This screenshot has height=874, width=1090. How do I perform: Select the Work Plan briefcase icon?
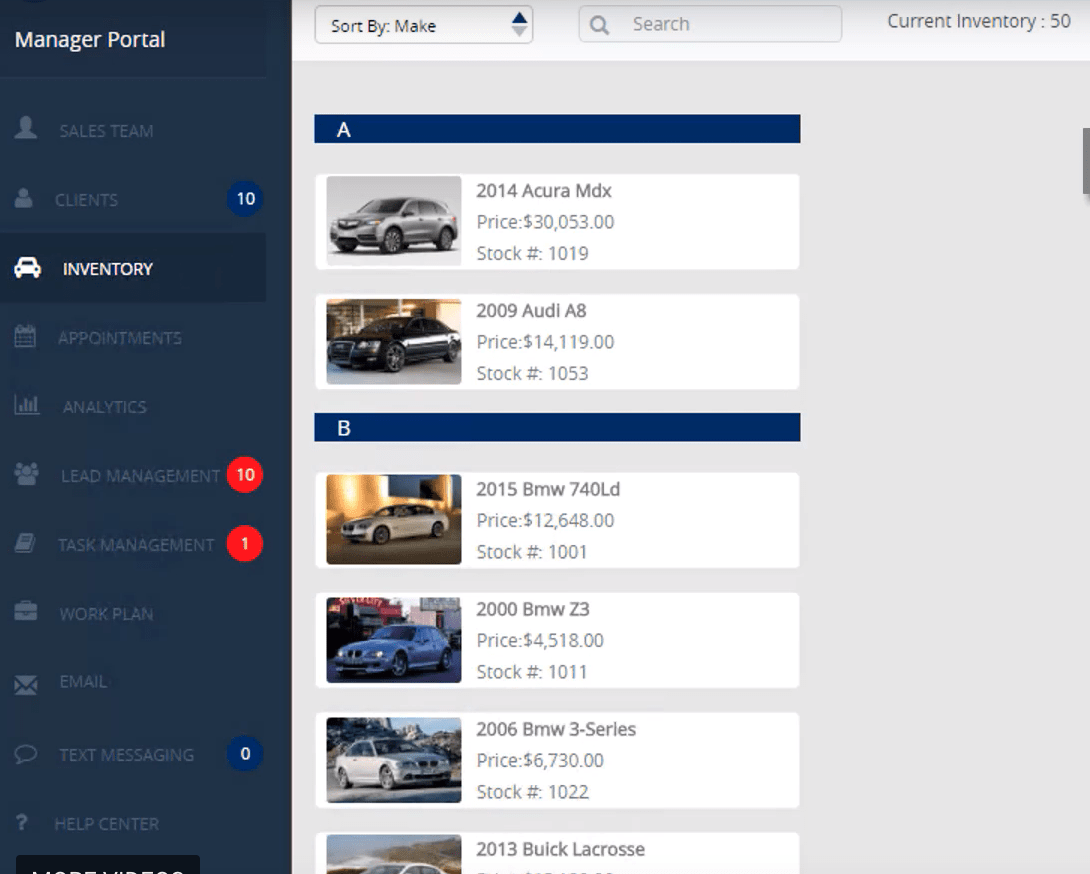tap(26, 614)
